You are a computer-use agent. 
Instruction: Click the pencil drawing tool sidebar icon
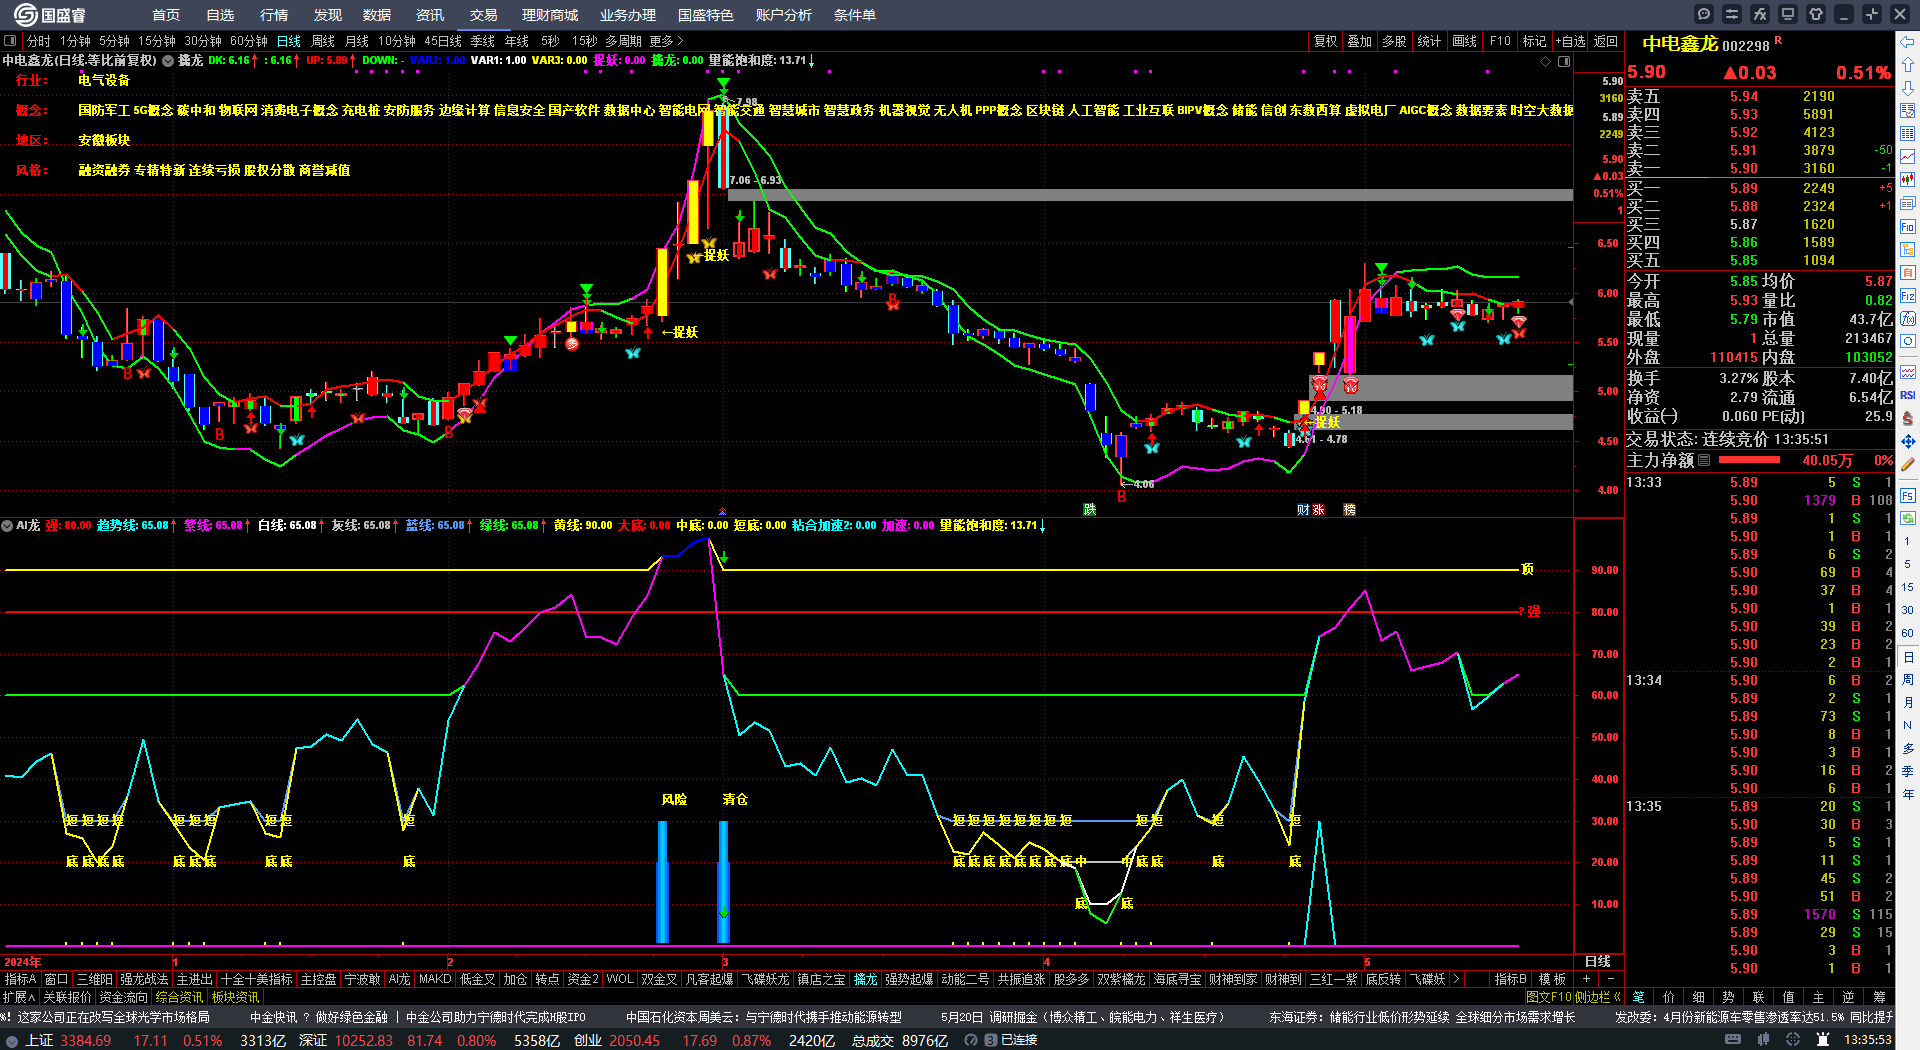(x=1908, y=464)
